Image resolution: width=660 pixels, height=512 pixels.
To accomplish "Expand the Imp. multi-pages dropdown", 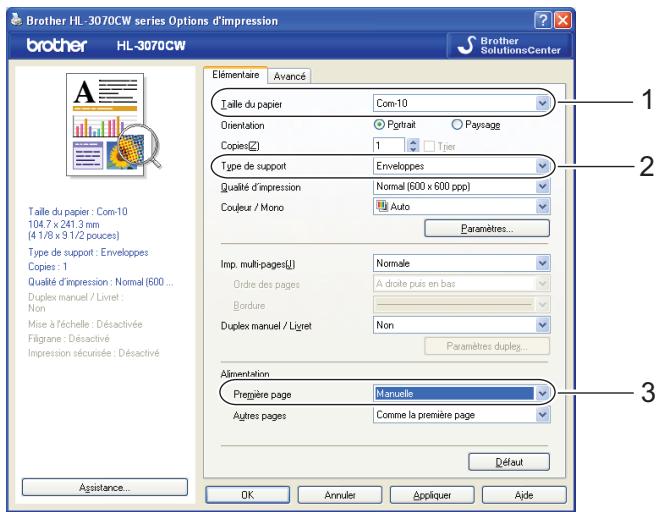I will pos(542,263).
